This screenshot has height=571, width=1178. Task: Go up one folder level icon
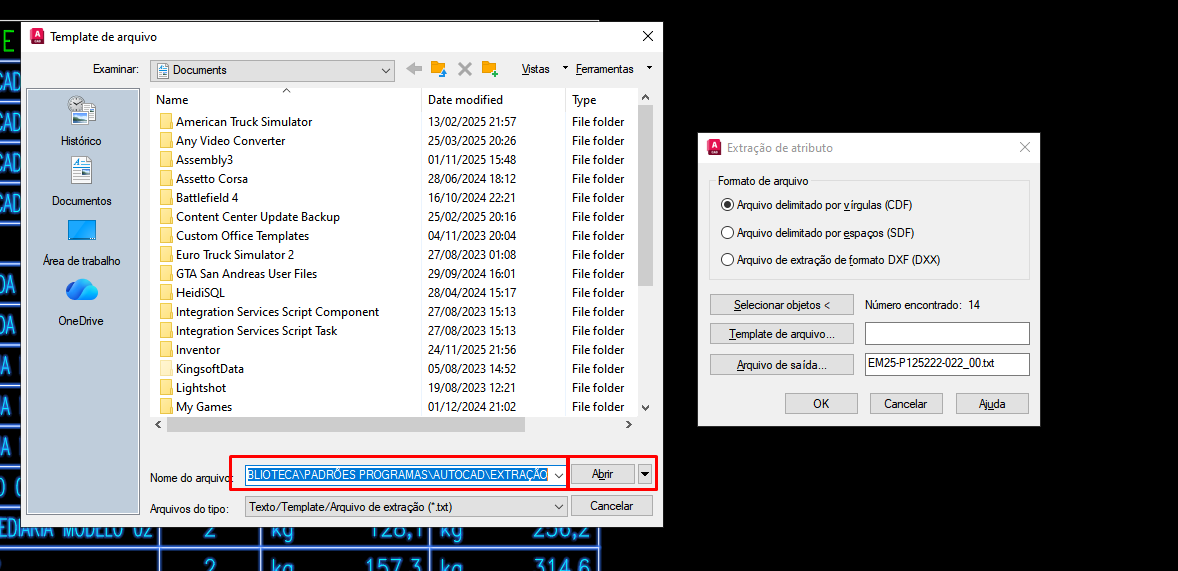(438, 69)
